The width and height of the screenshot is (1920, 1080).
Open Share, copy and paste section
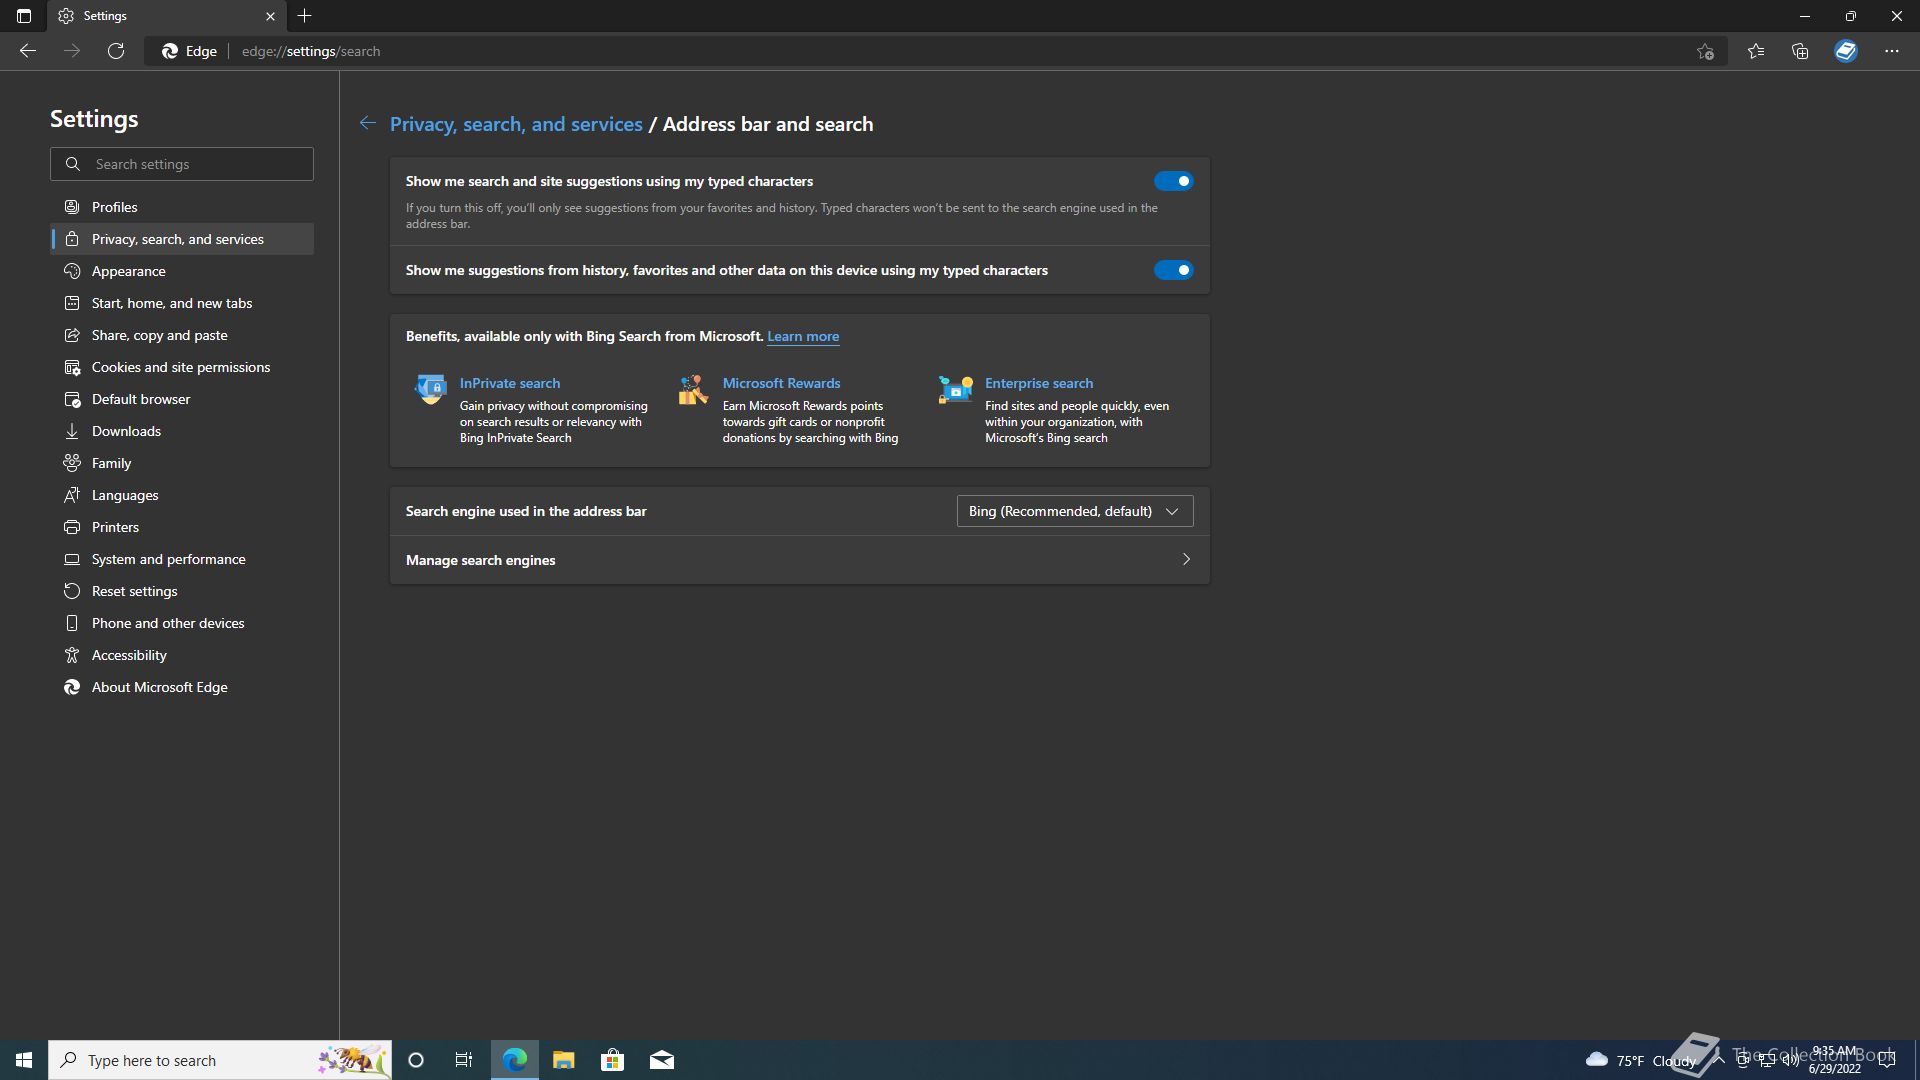(x=182, y=335)
